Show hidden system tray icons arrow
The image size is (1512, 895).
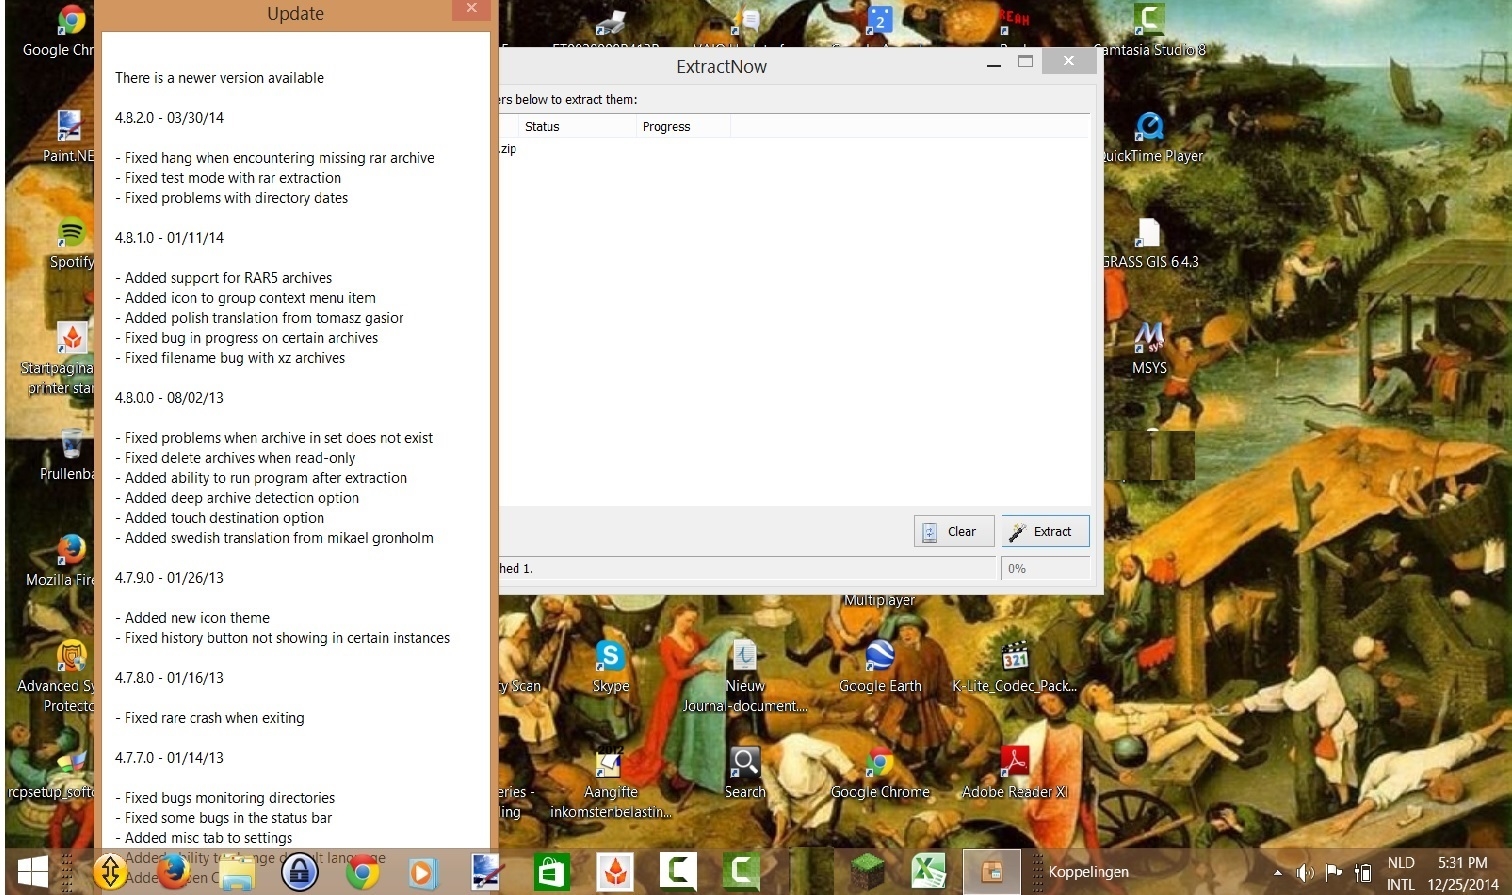(1277, 873)
